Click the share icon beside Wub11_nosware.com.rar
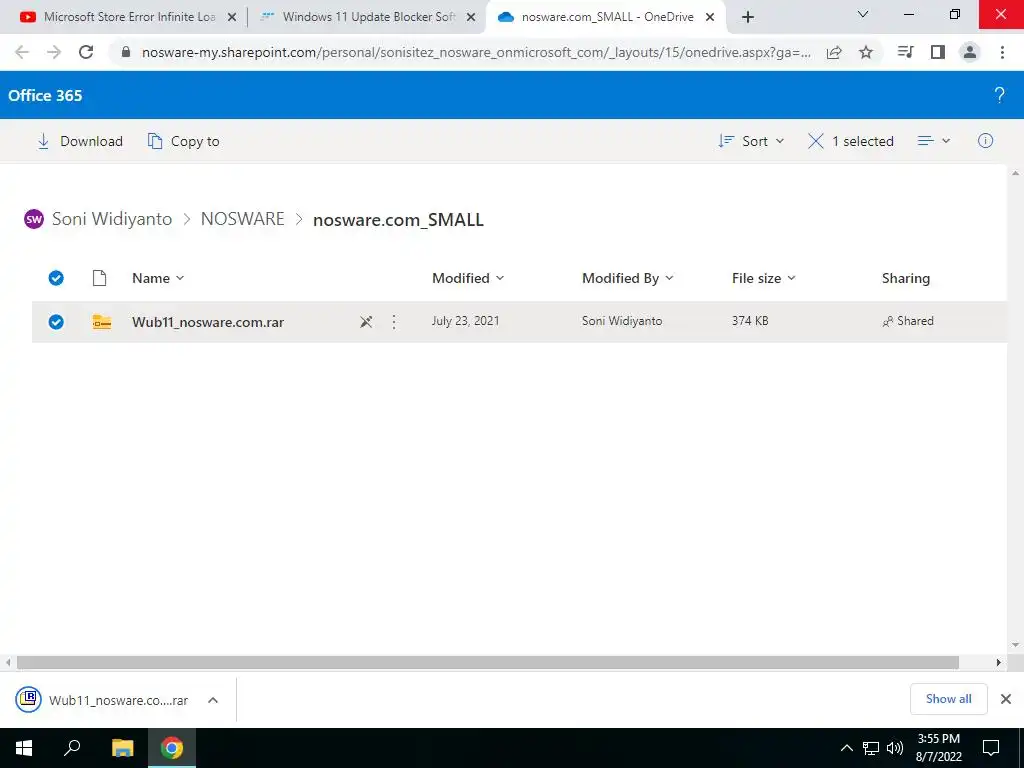 (x=366, y=321)
